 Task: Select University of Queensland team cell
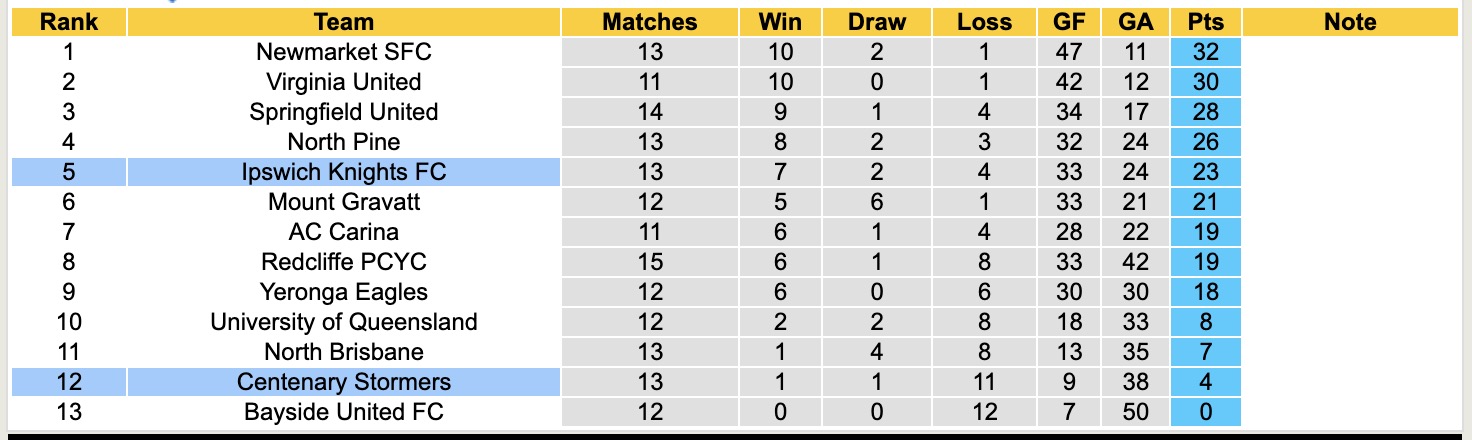343,322
